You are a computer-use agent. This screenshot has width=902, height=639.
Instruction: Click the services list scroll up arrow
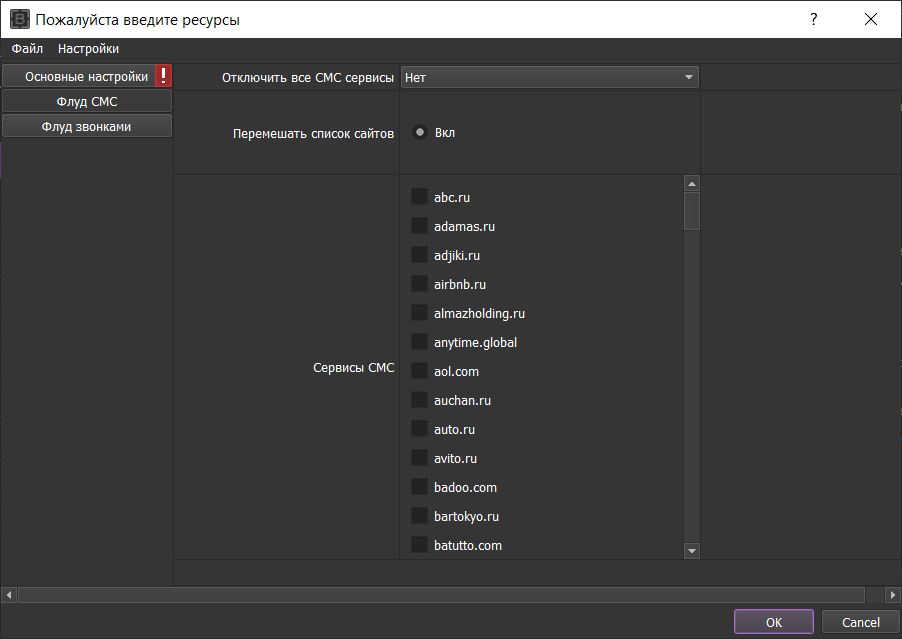691,184
